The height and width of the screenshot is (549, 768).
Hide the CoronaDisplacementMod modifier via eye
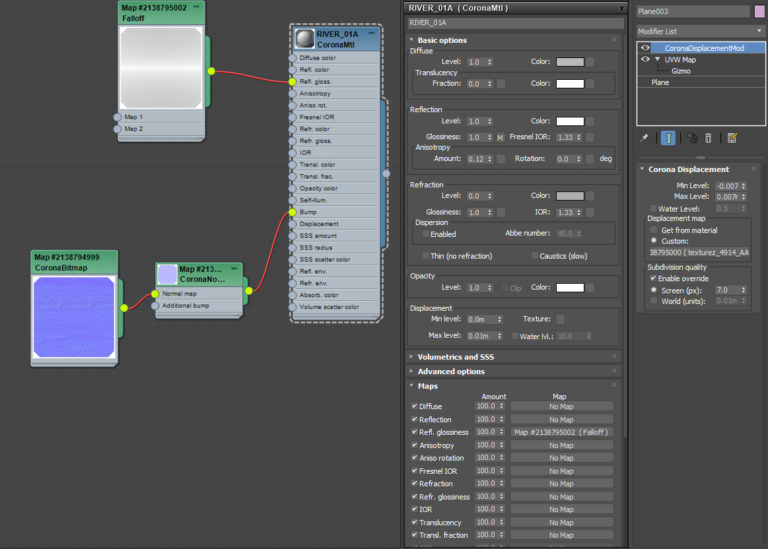pos(645,48)
